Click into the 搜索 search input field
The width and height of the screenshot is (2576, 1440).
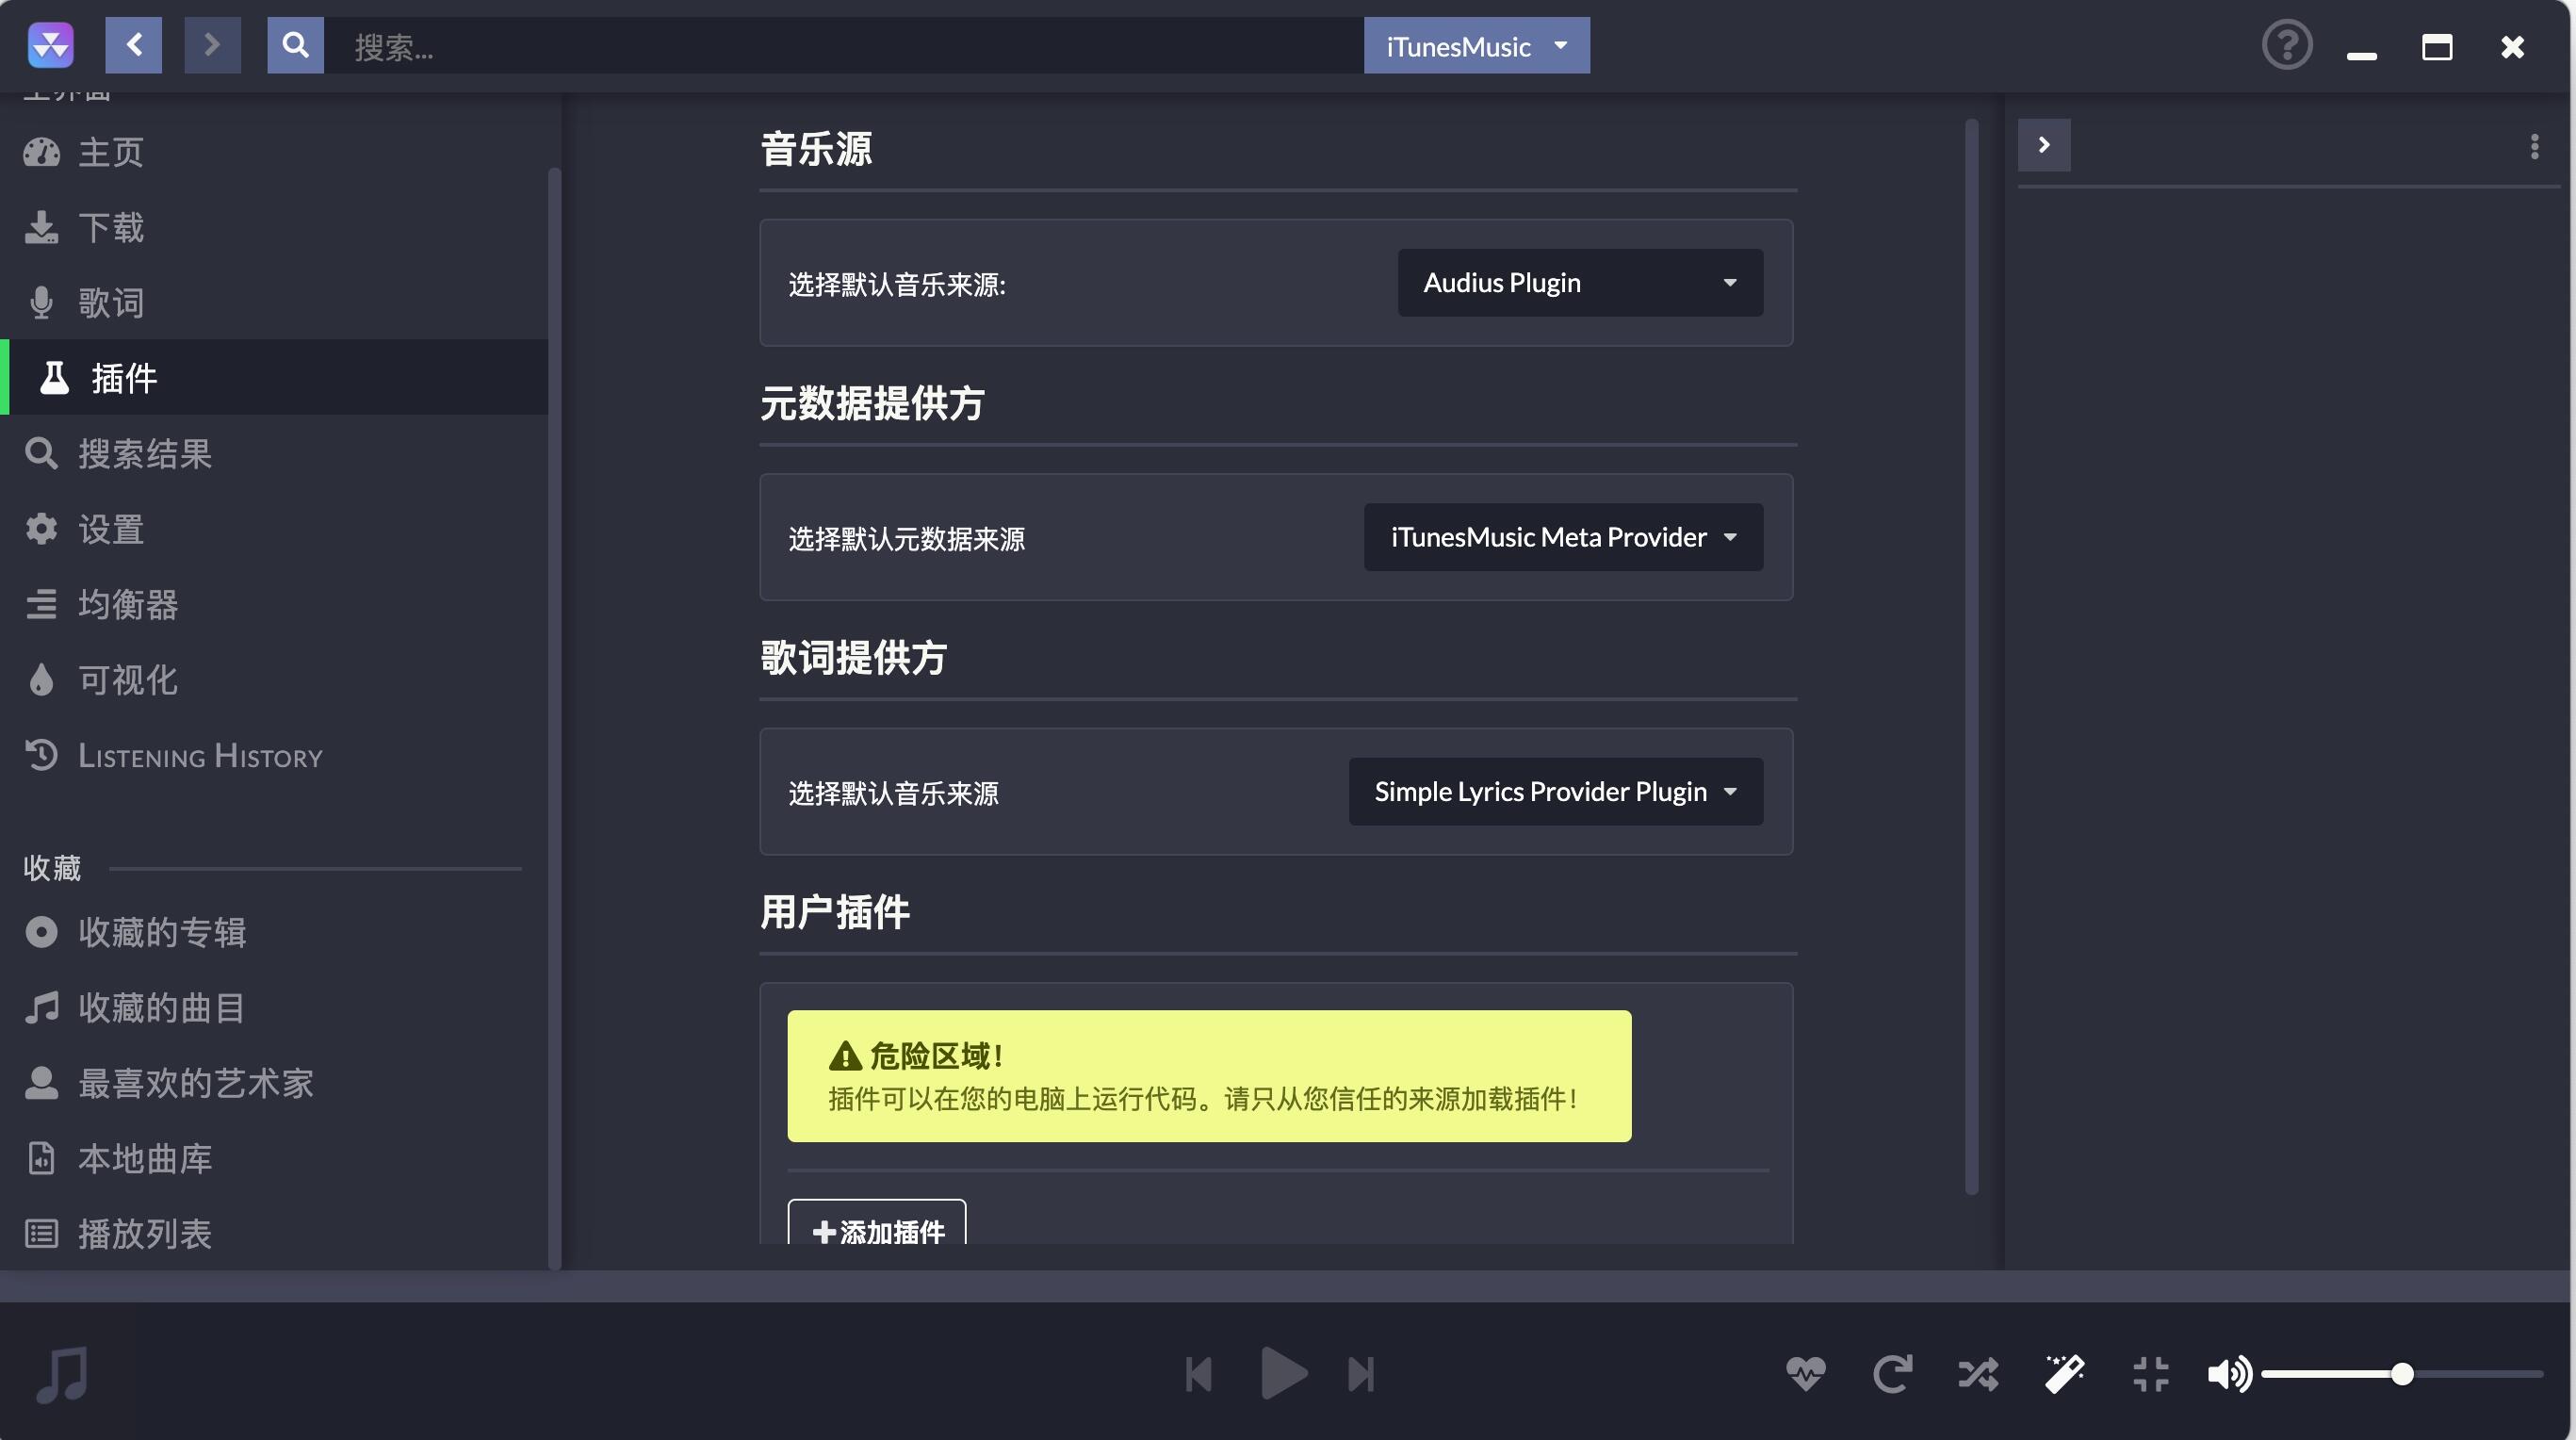point(843,45)
